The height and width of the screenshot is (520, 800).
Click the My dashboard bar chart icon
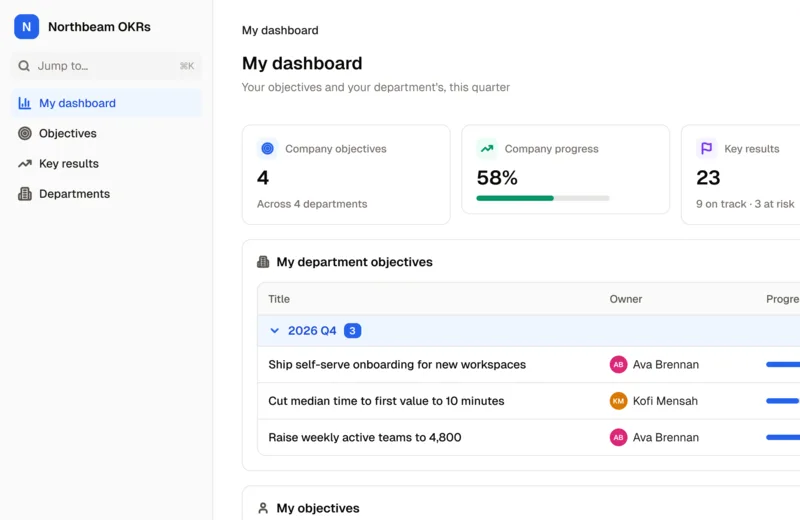click(x=24, y=103)
